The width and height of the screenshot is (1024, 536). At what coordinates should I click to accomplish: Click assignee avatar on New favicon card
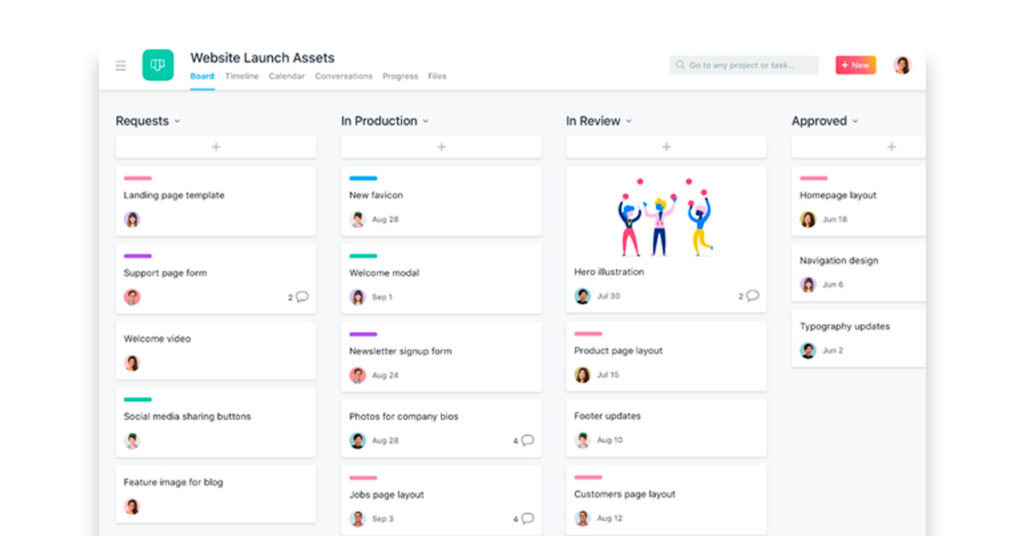pos(357,219)
